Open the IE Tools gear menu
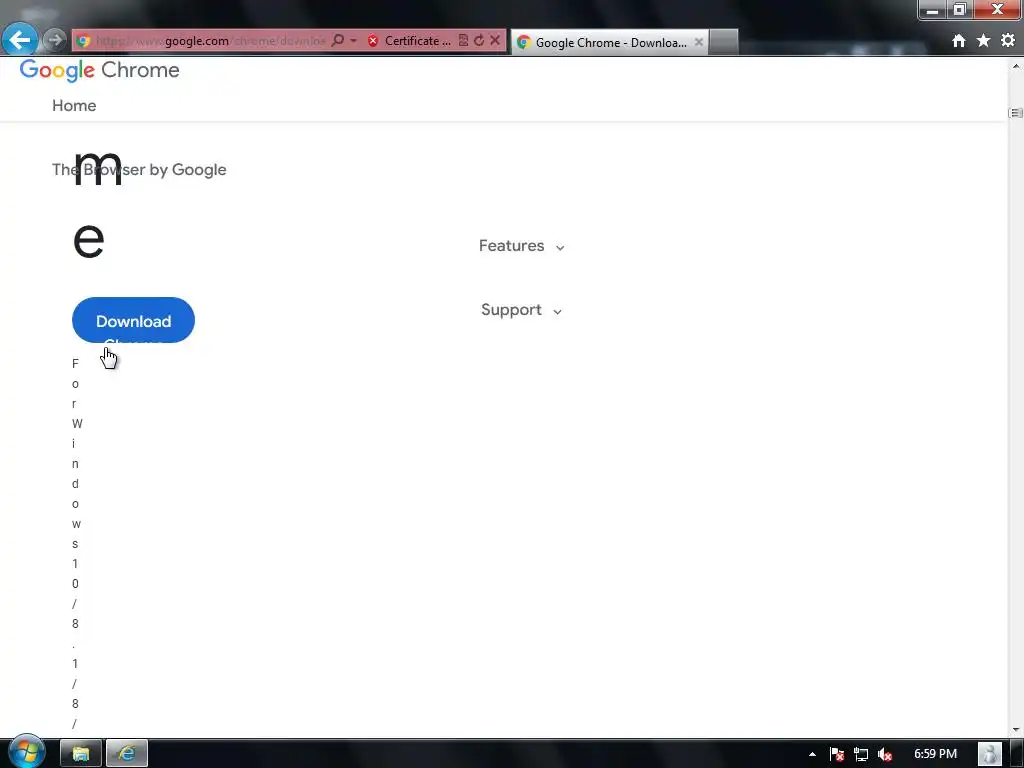This screenshot has height=768, width=1024. coord(1008,40)
